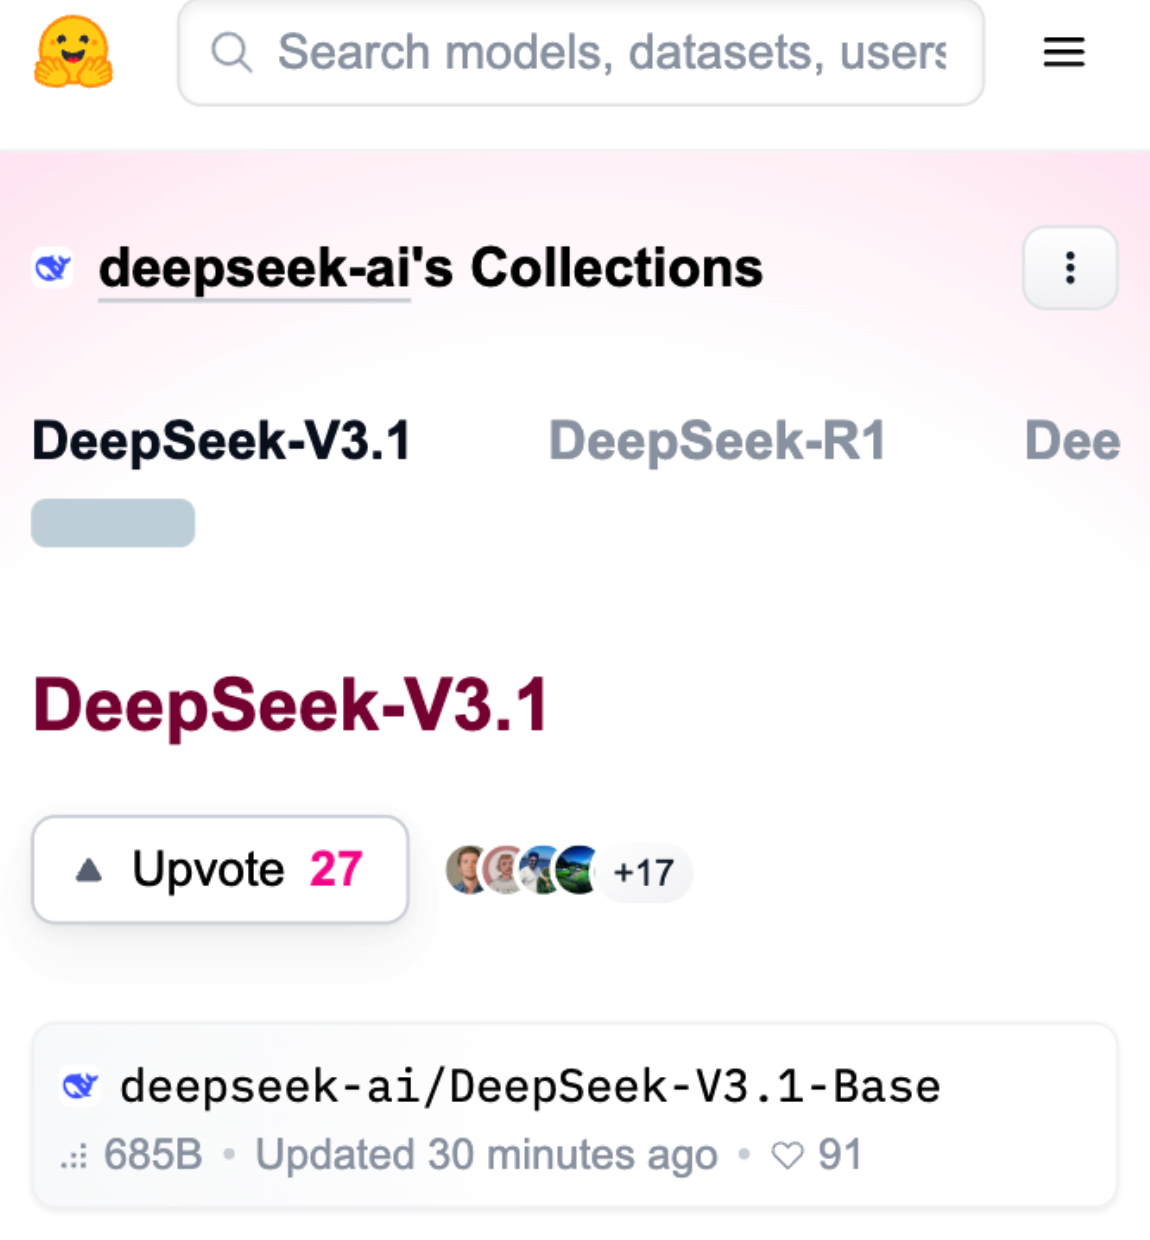The image size is (1150, 1240).
Task: Click the second upvoter avatar
Action: point(503,870)
